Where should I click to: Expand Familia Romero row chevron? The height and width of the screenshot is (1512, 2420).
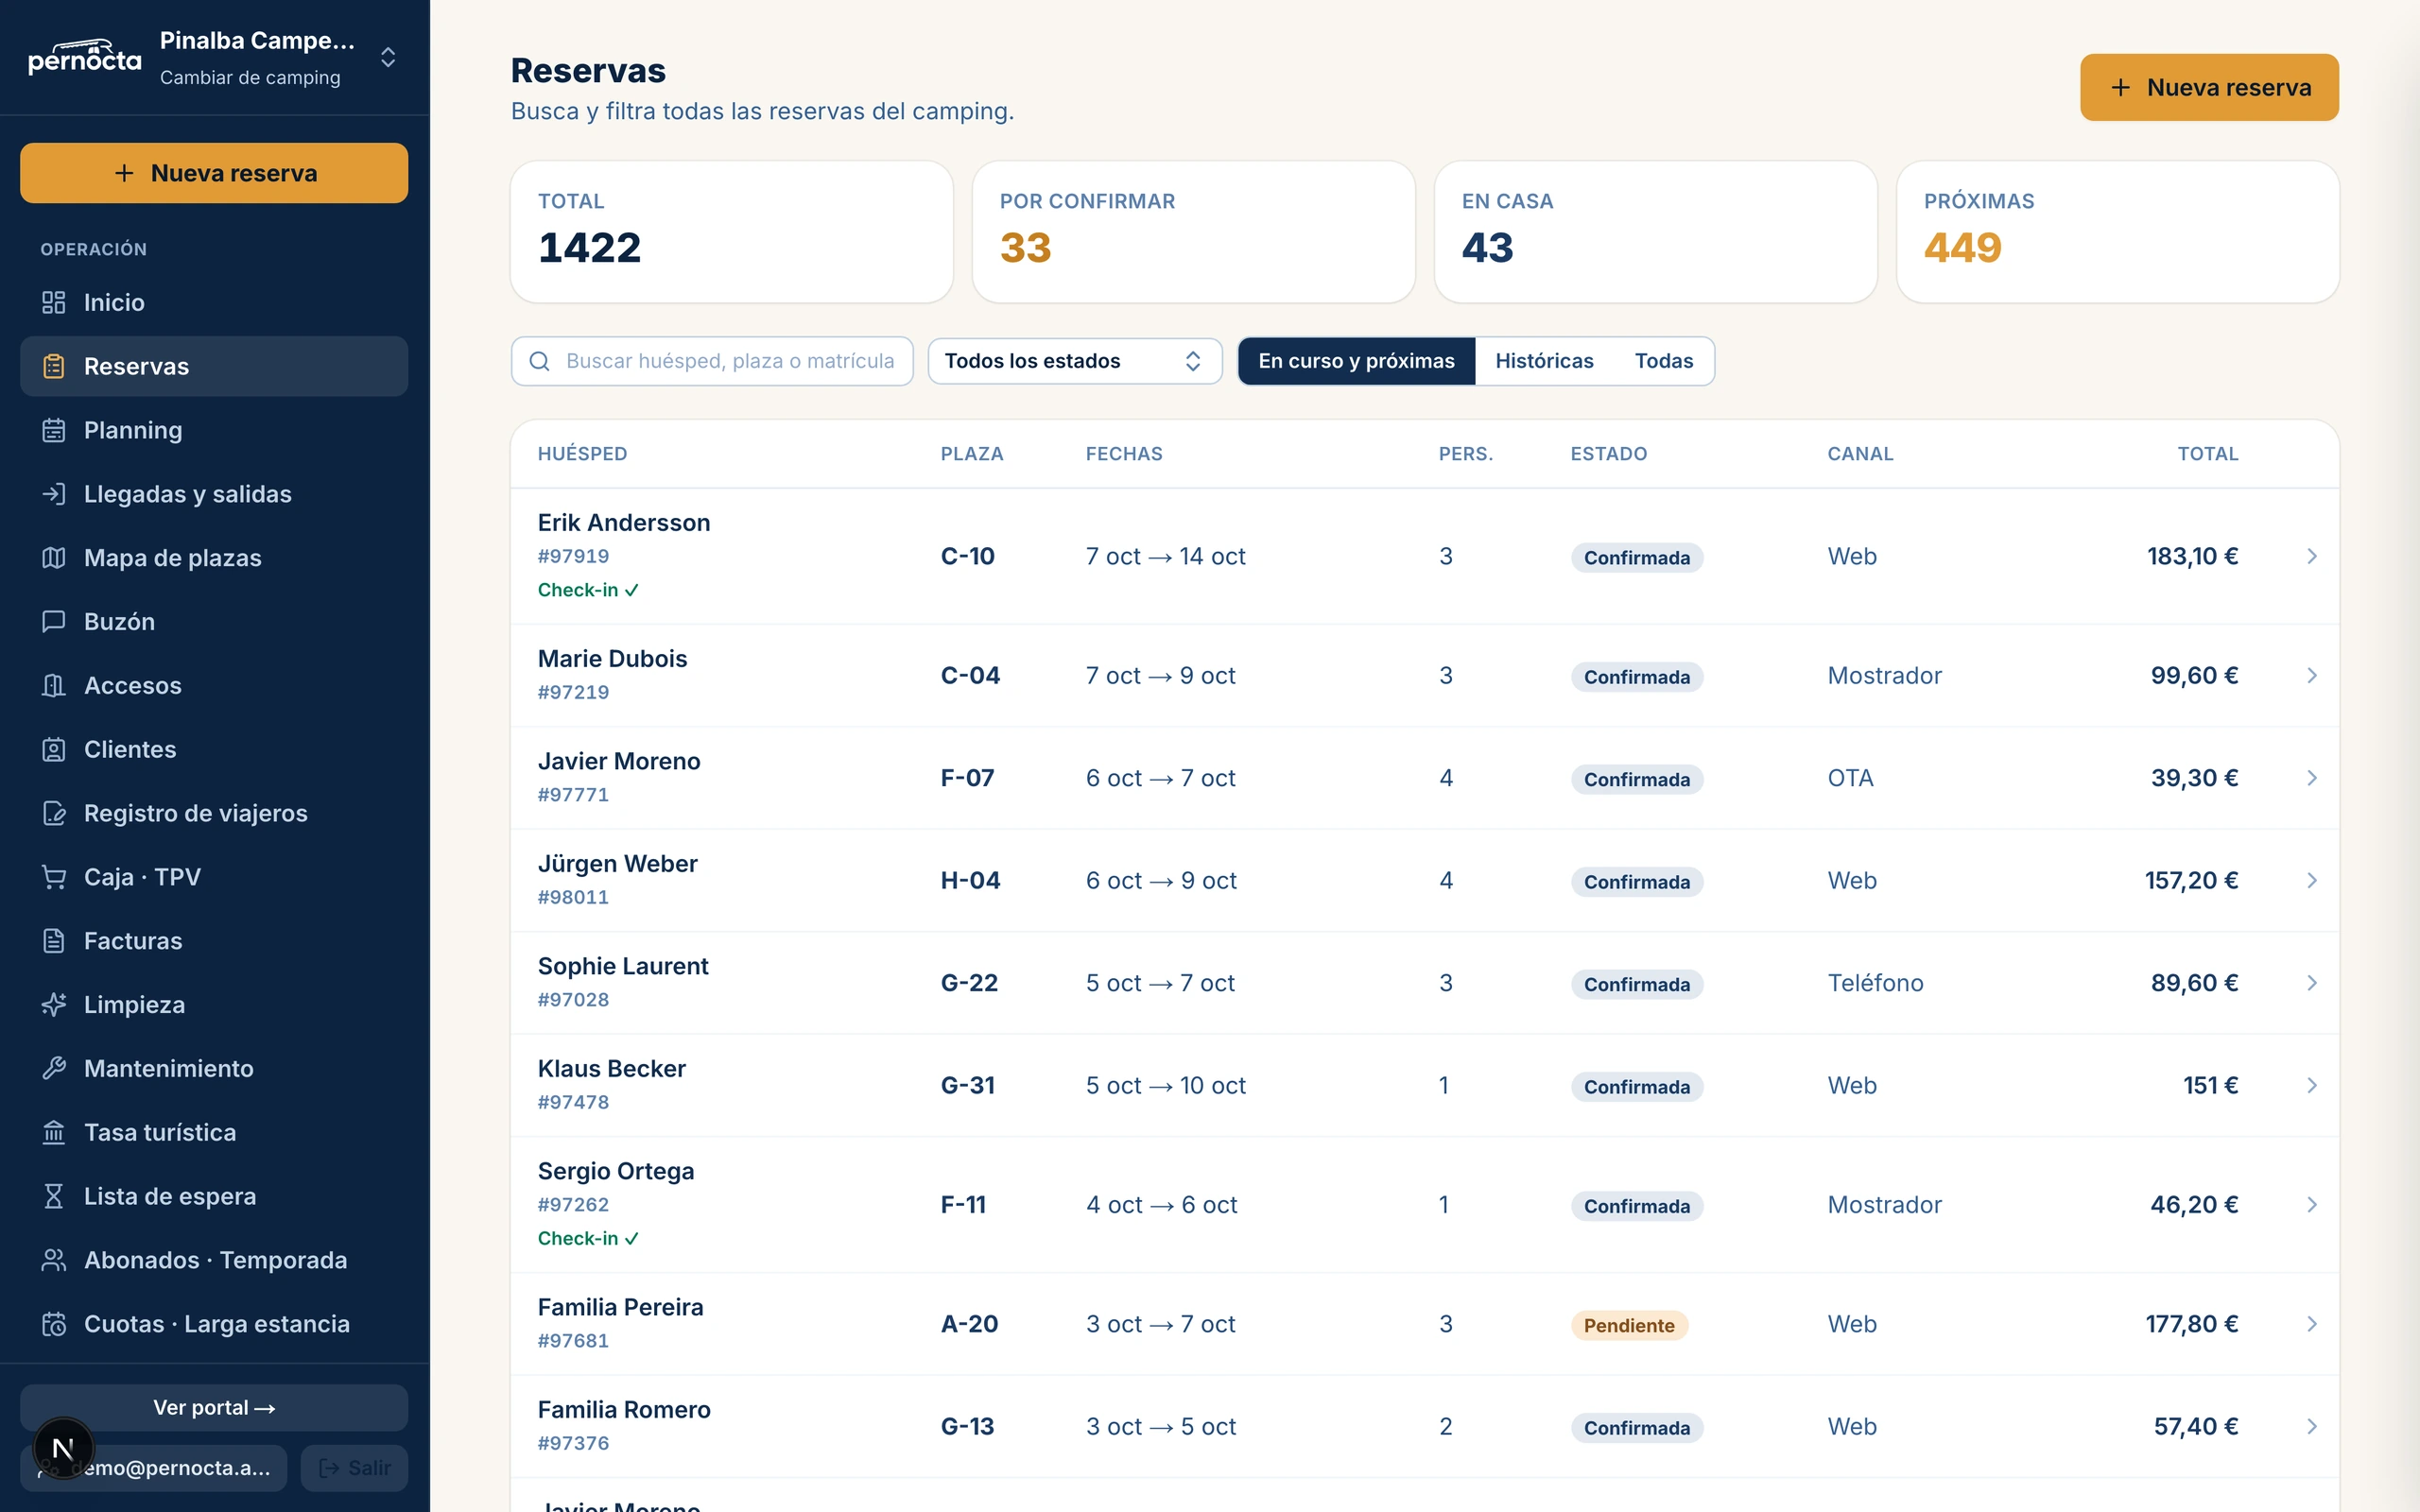coord(2311,1427)
